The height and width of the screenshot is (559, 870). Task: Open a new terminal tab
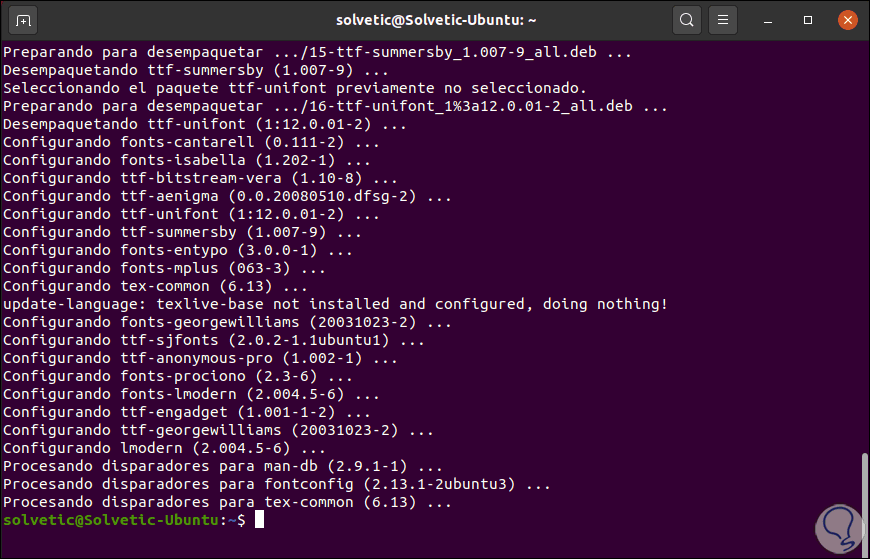[24, 19]
